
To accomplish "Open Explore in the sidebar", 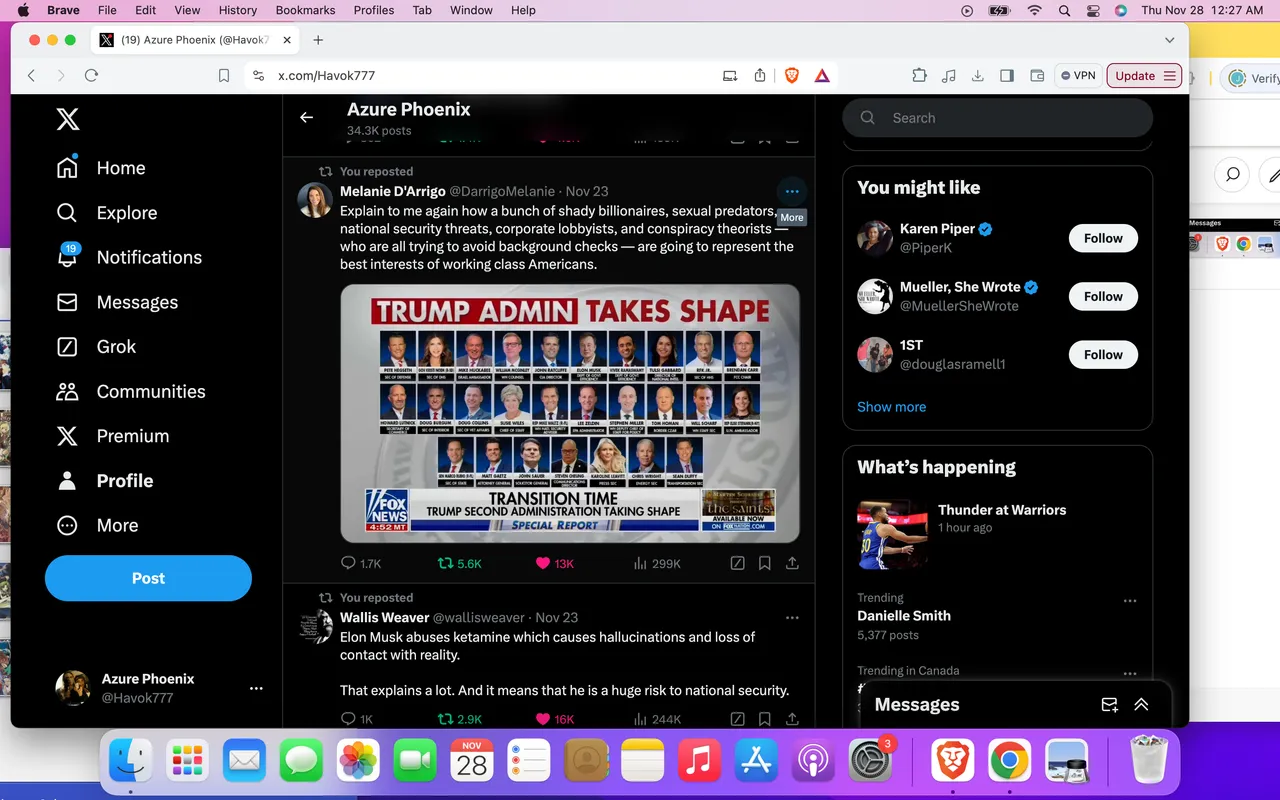I will click(x=107, y=213).
